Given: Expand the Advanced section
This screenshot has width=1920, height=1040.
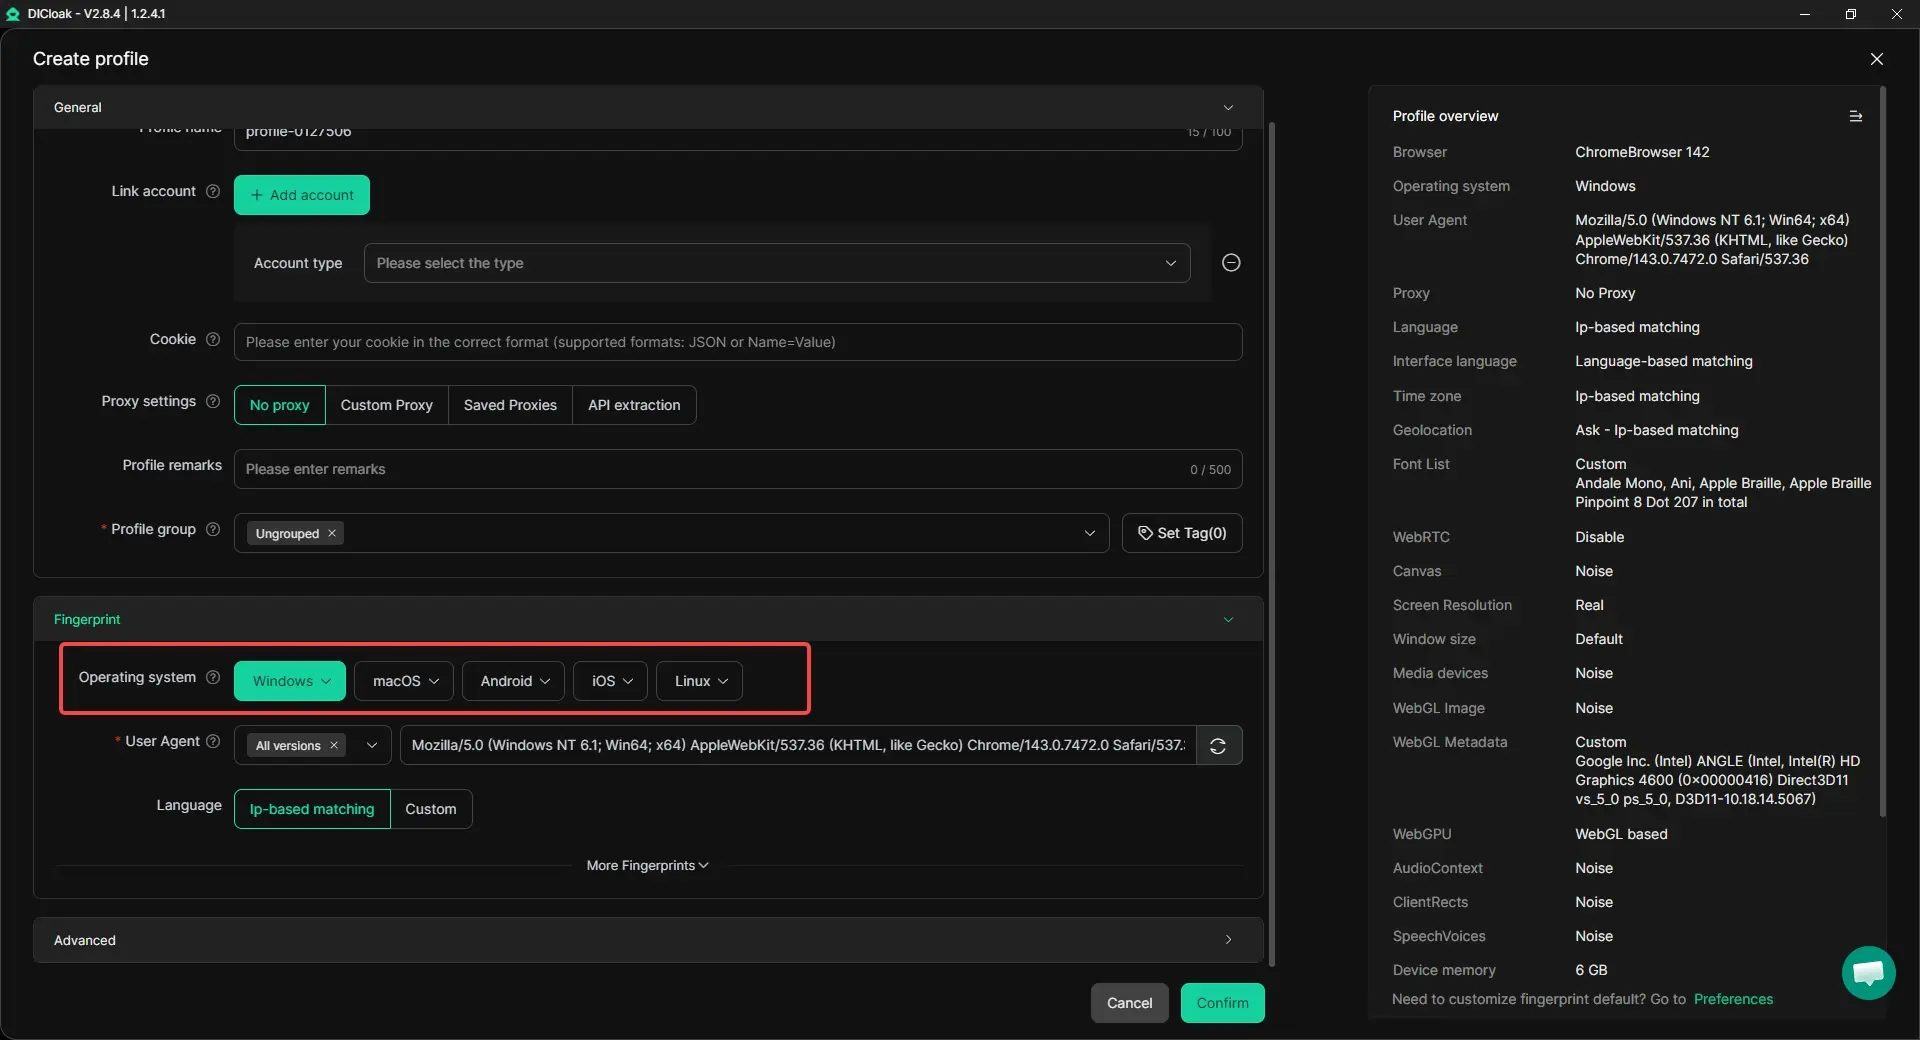Looking at the screenshot, I should [x=647, y=941].
